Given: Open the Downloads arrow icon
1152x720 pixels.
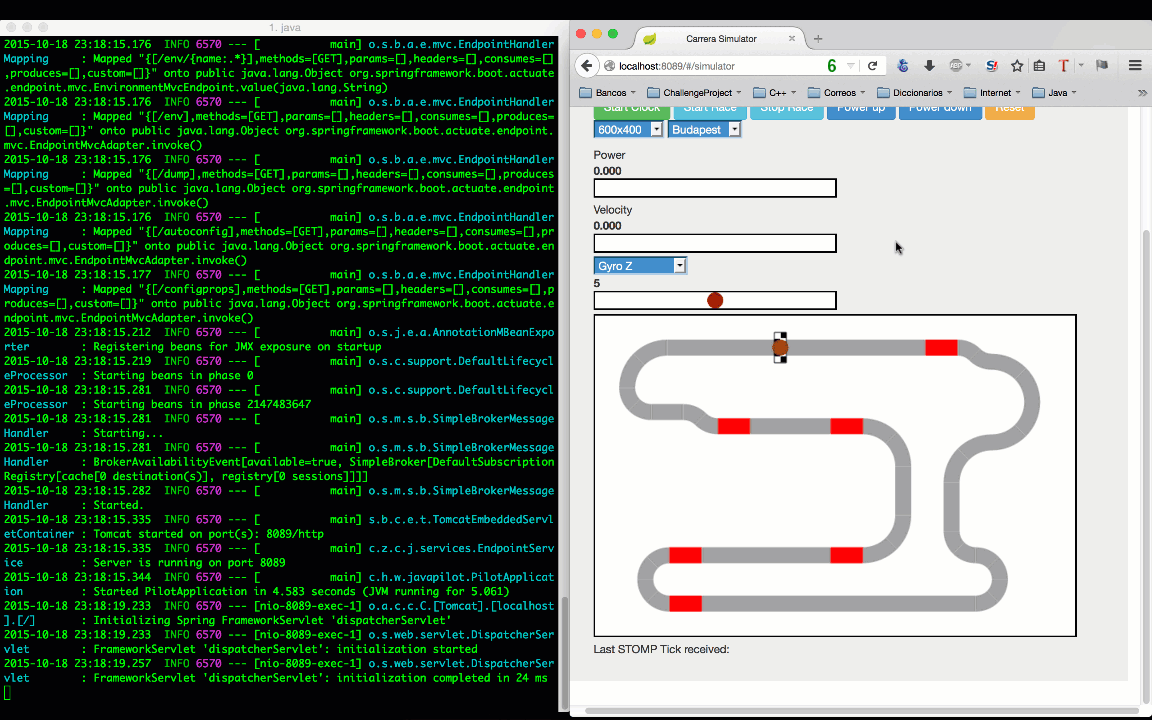Looking at the screenshot, I should point(929,66).
